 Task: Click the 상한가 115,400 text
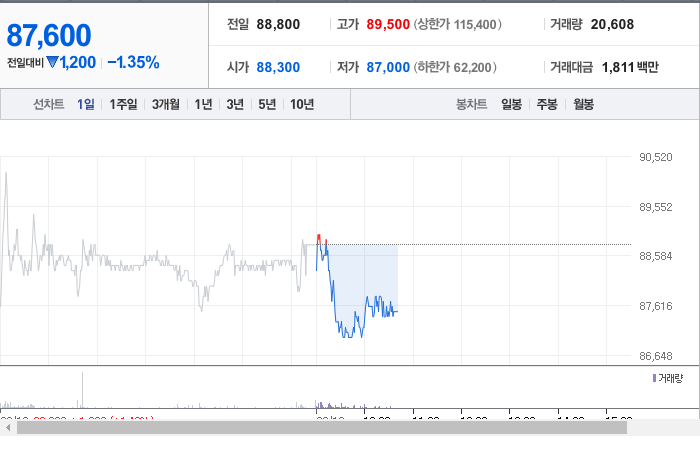(x=458, y=24)
